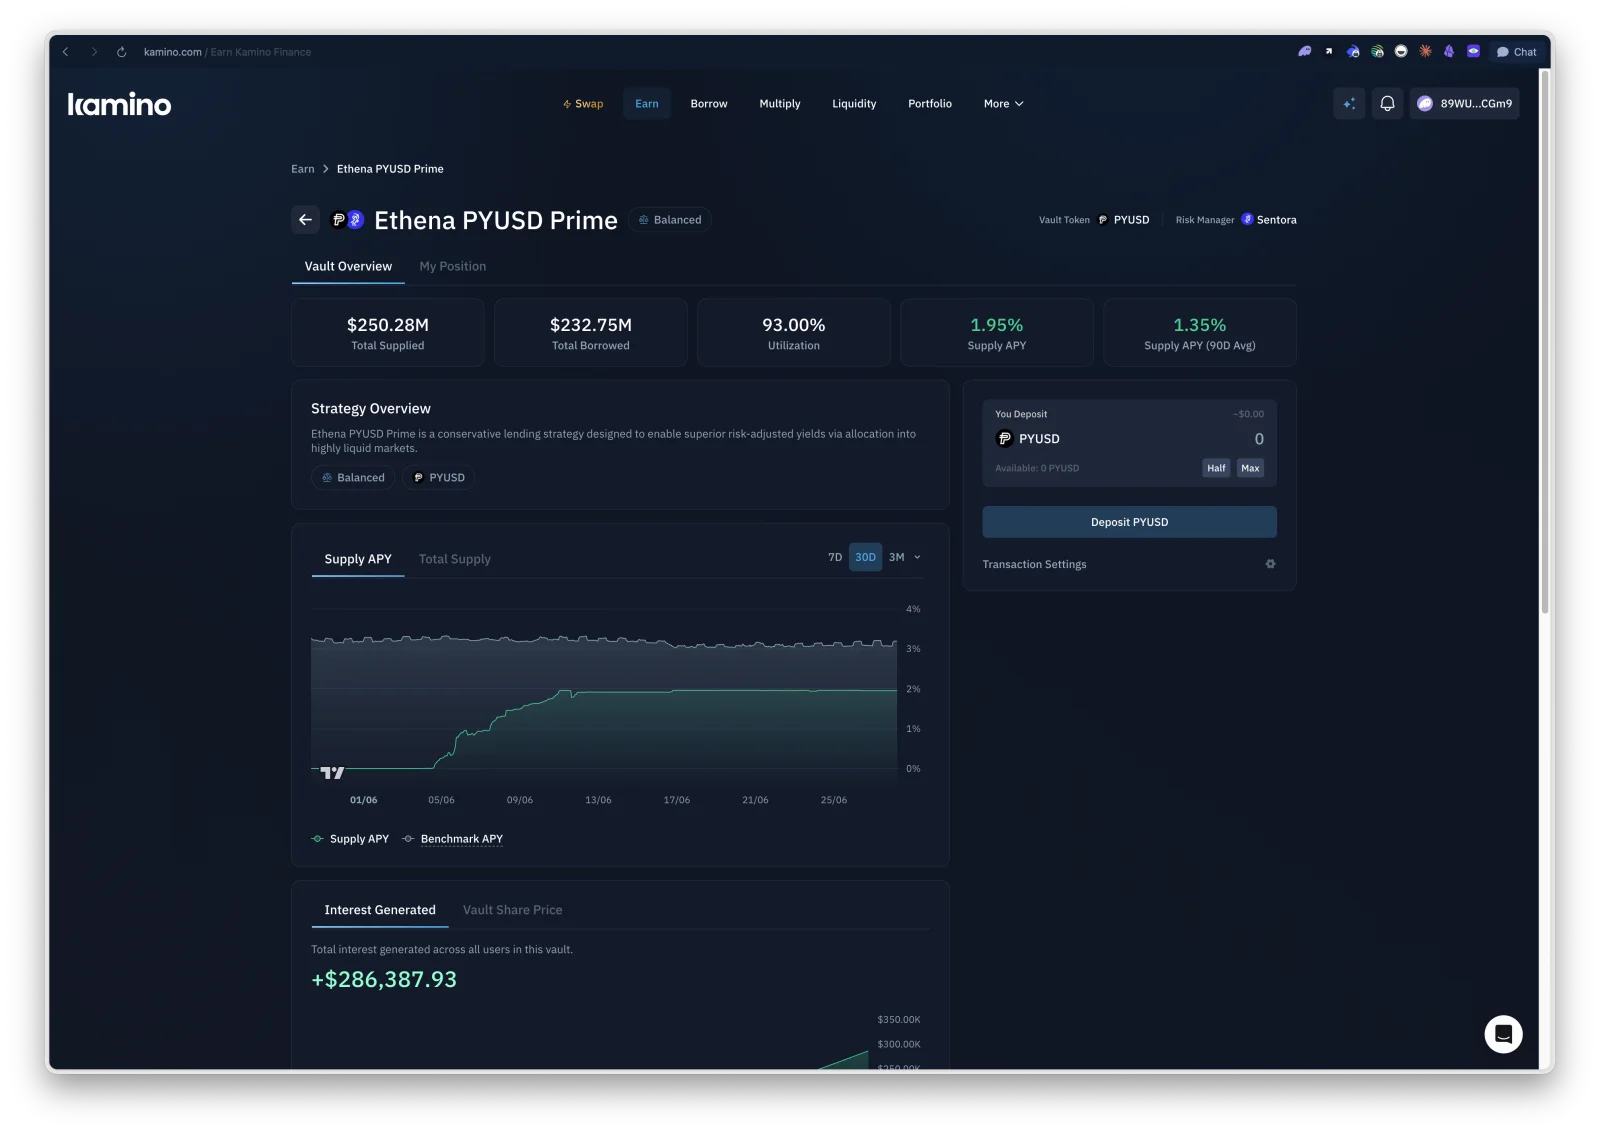Toggle Supply APY series in chart legend
The height and width of the screenshot is (1133, 1600).
click(x=350, y=839)
